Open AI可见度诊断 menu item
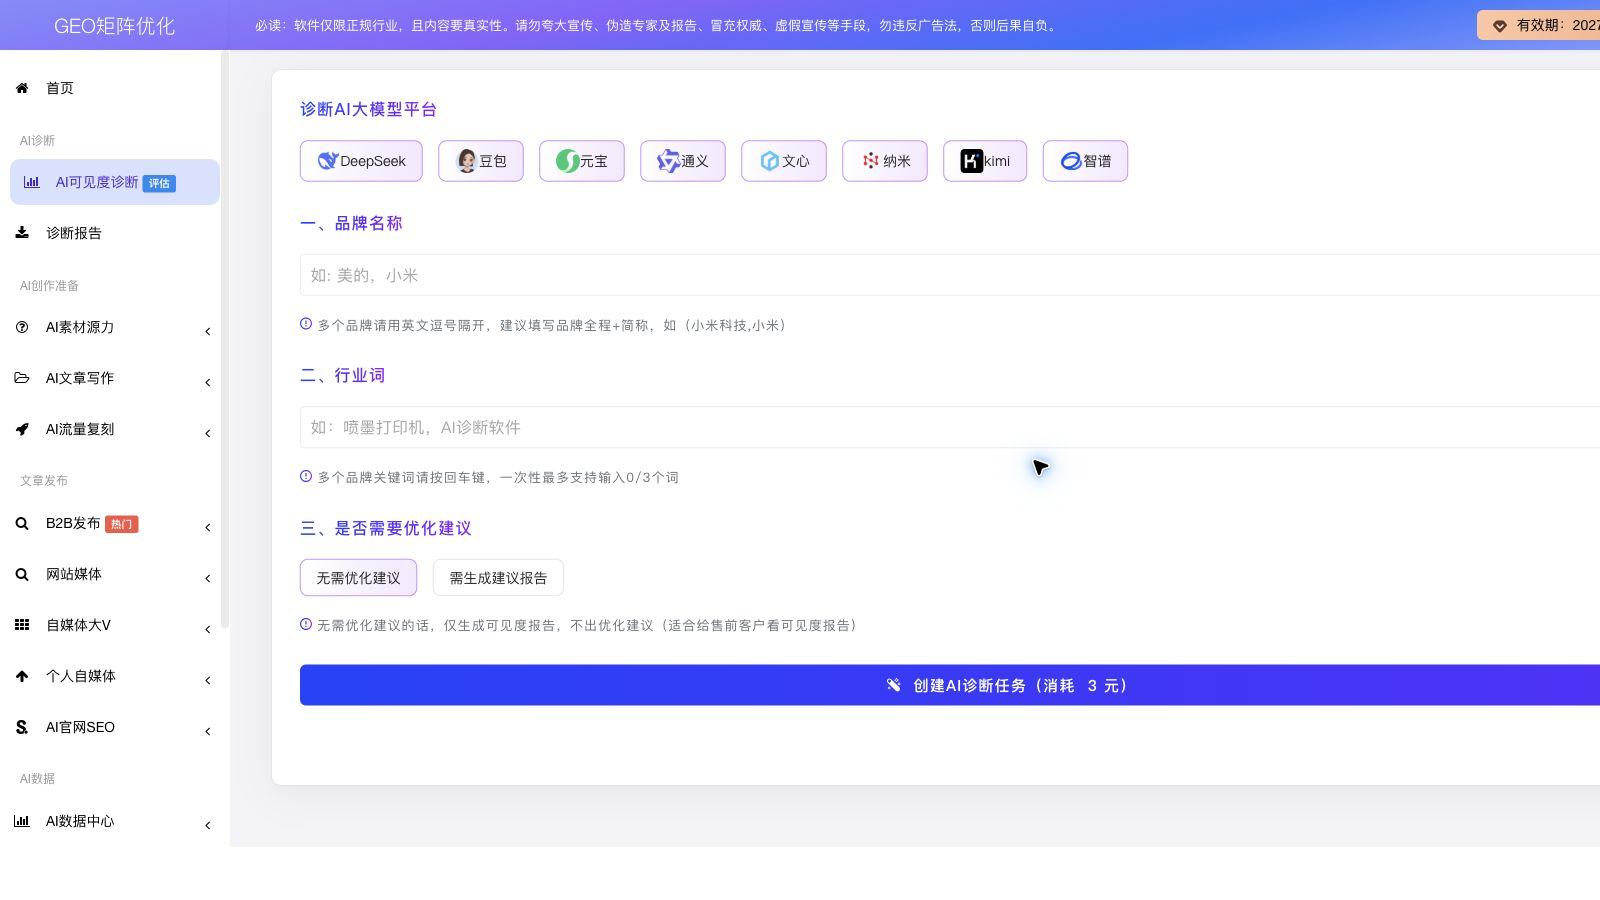1600x900 pixels. [115, 182]
